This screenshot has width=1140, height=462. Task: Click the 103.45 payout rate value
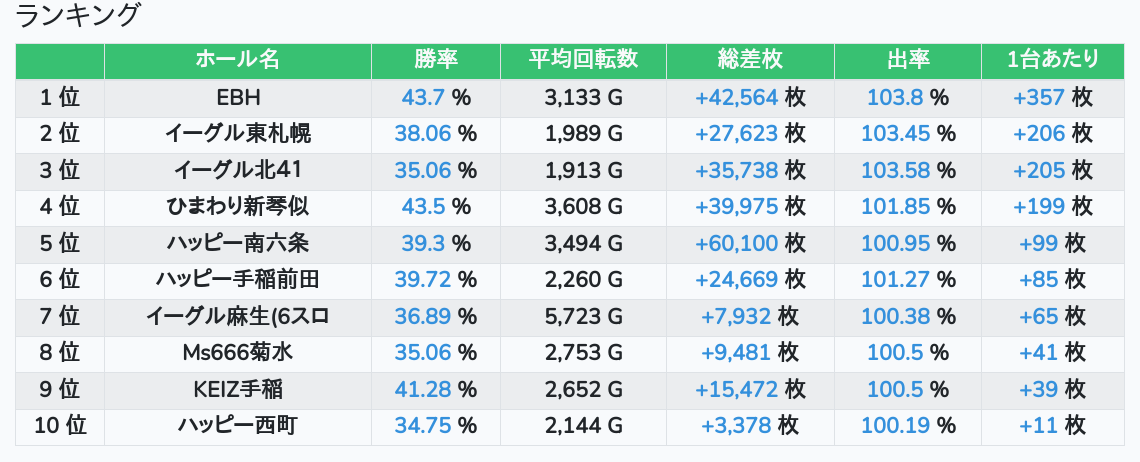point(895,134)
